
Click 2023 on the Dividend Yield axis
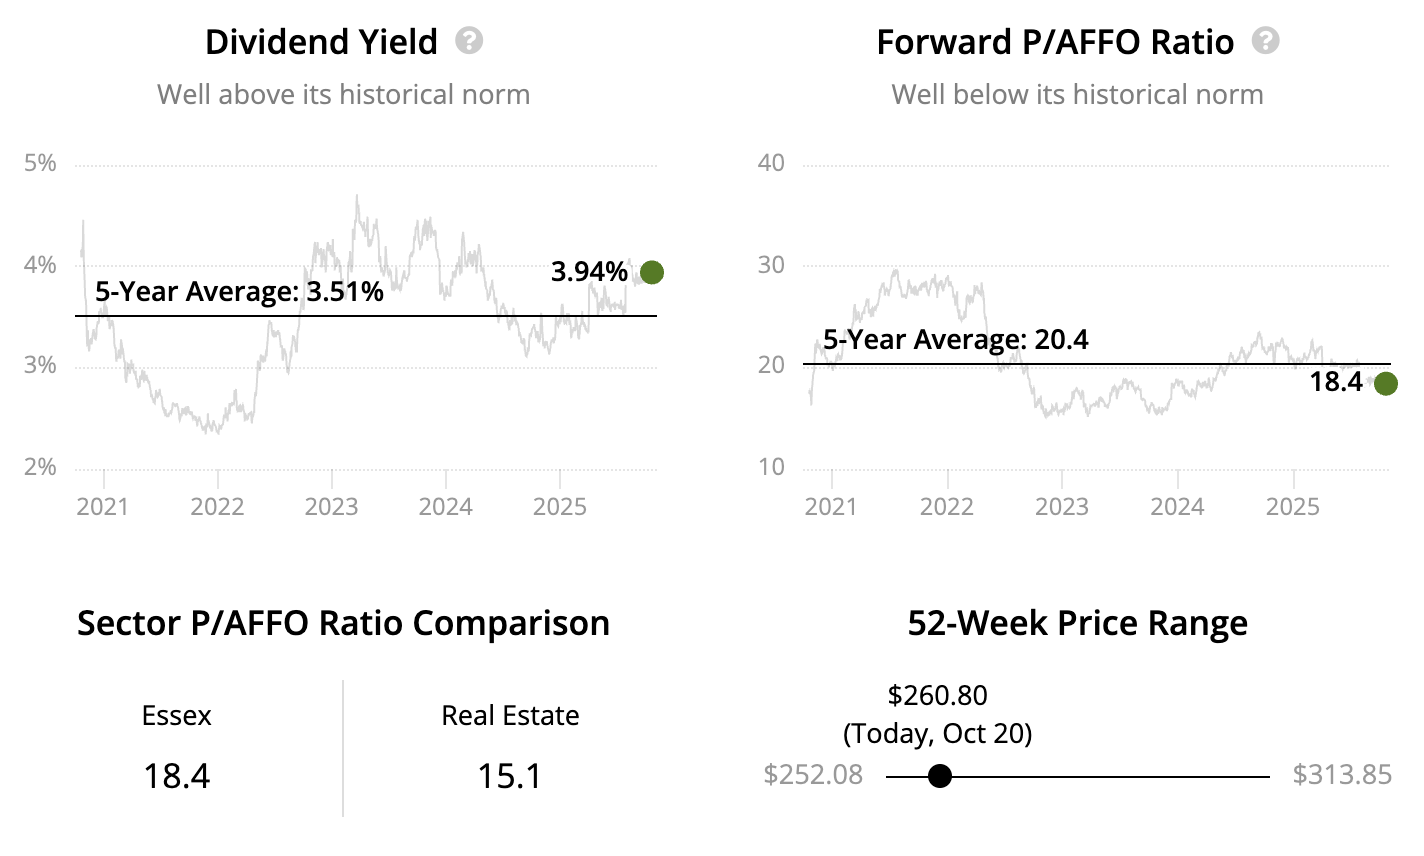pos(331,506)
